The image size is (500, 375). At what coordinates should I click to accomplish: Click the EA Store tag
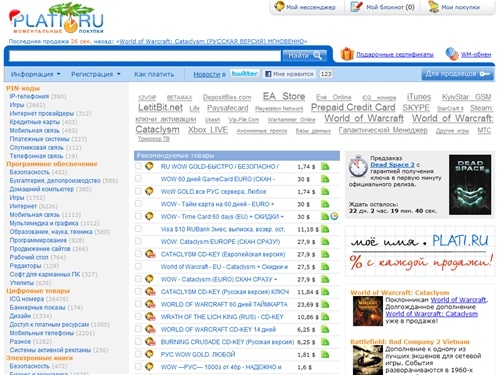(x=284, y=96)
